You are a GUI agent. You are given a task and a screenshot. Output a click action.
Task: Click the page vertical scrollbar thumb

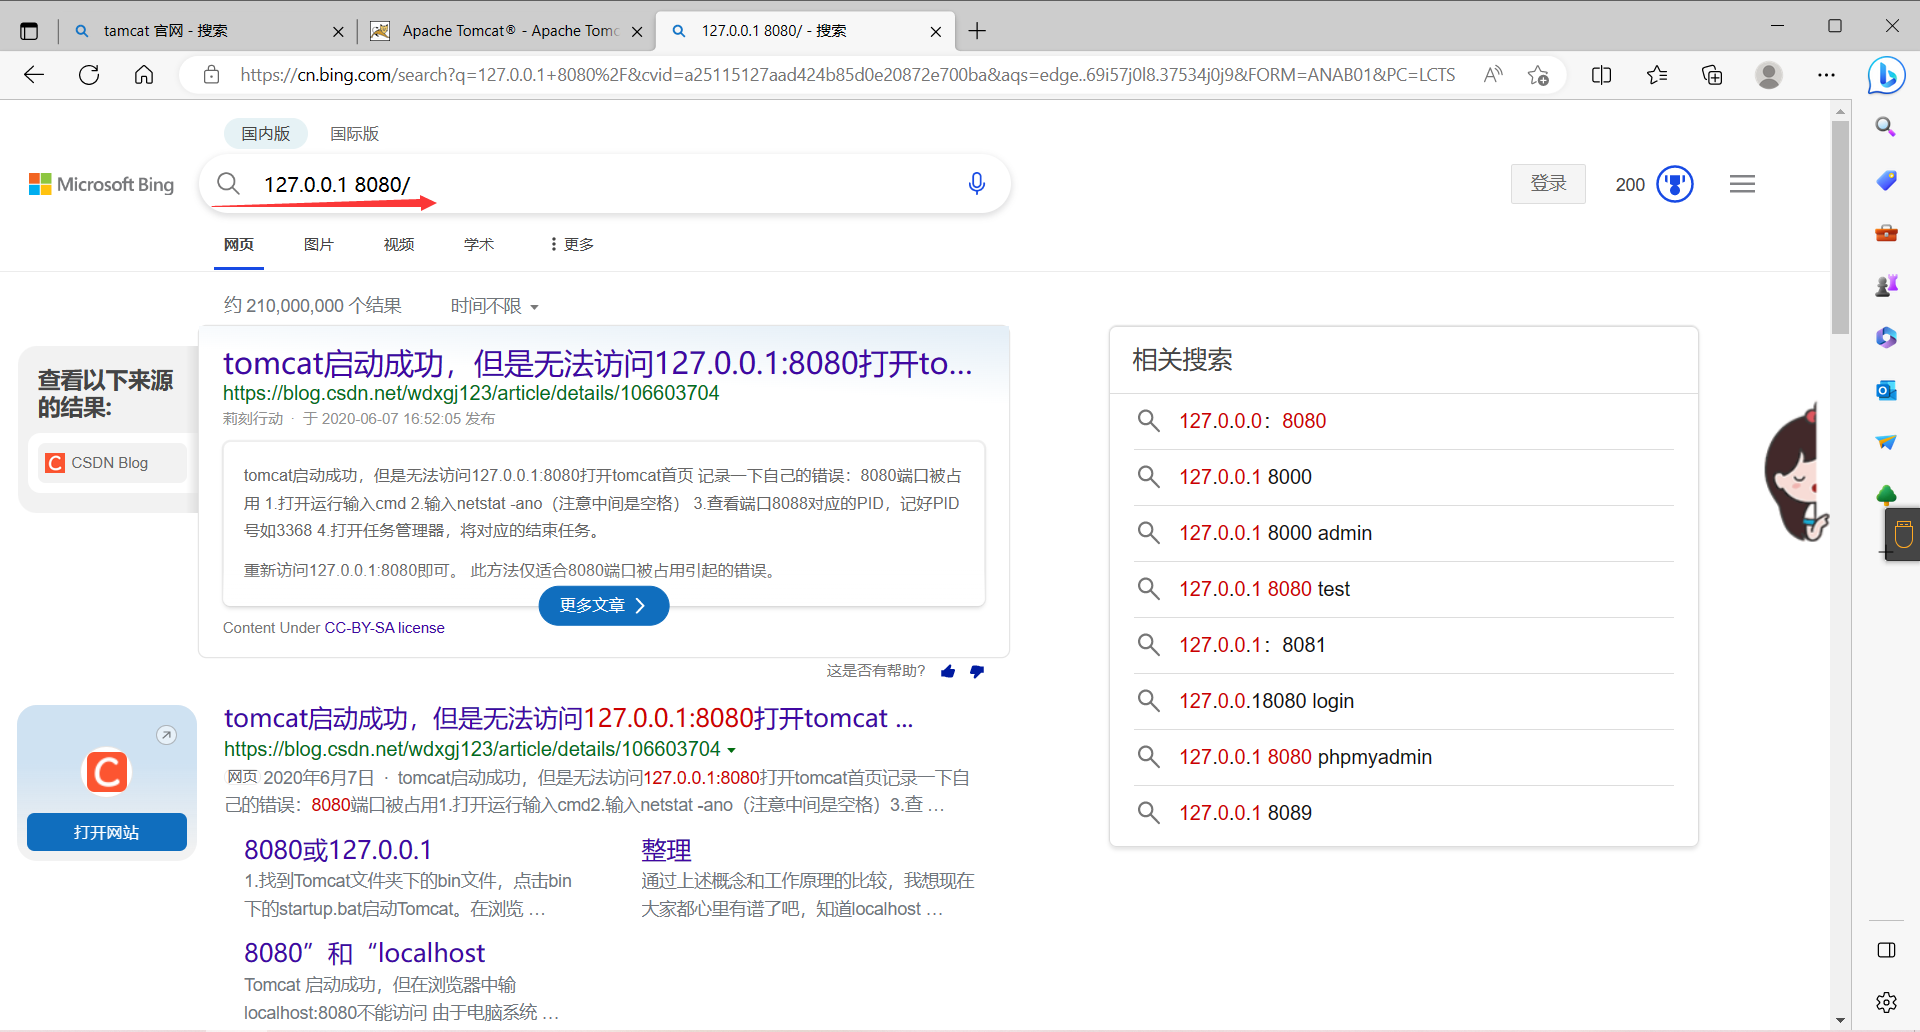(x=1840, y=228)
